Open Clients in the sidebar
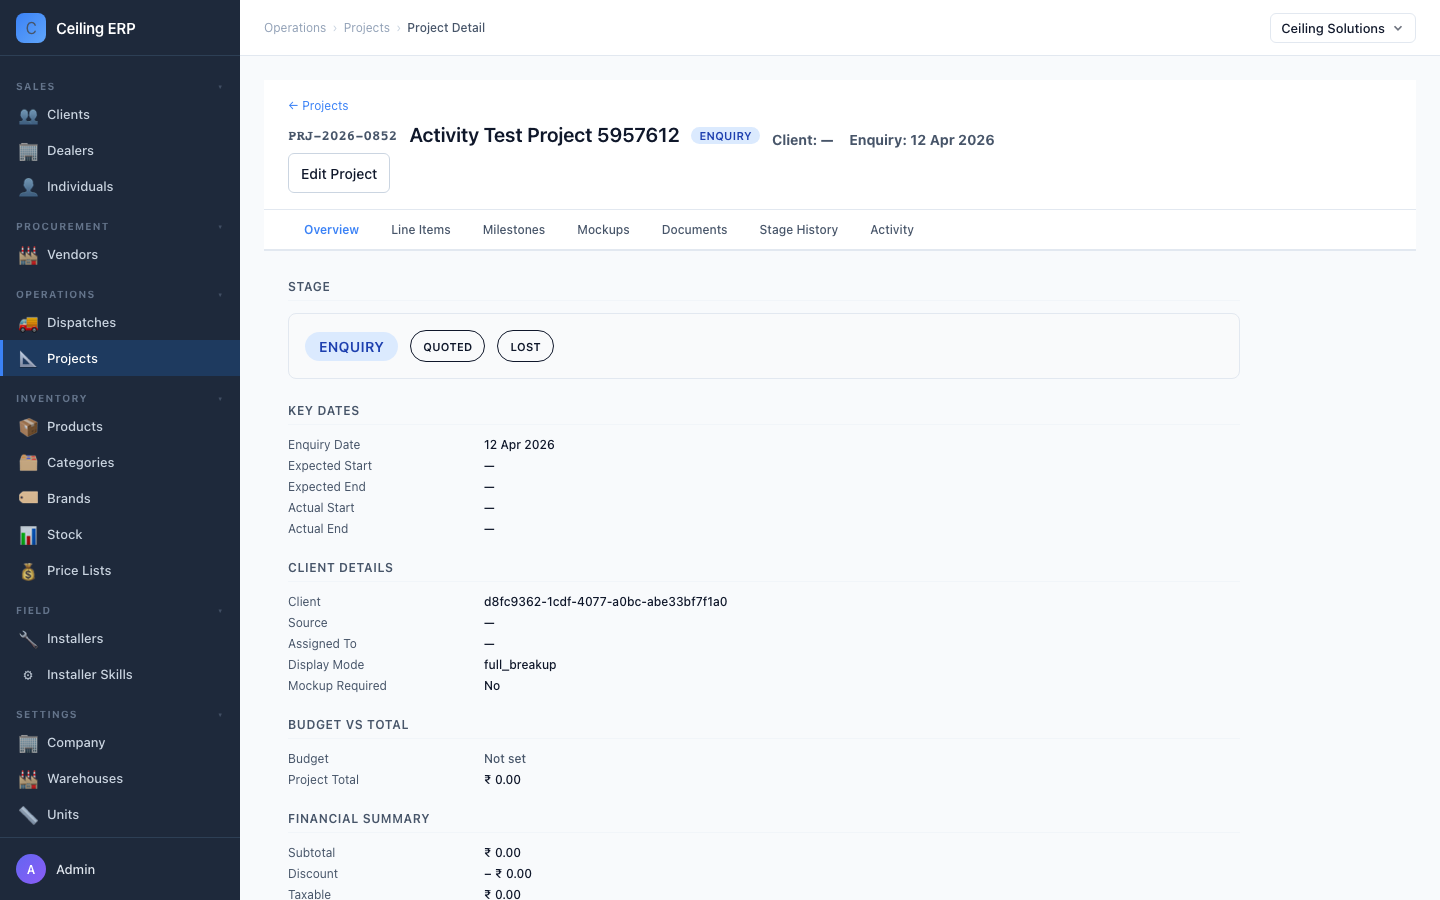 click(120, 115)
